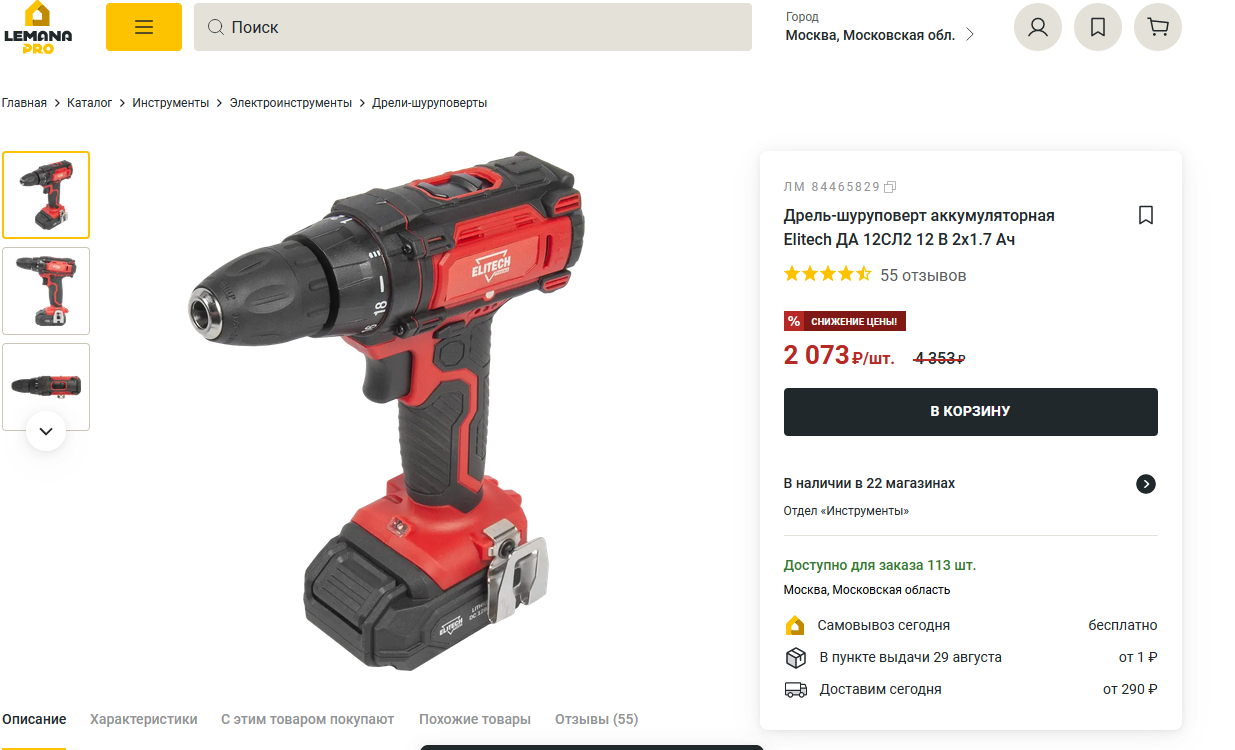Open the Lemana PRO home logo
The width and height of the screenshot is (1235, 750).
point(38,27)
